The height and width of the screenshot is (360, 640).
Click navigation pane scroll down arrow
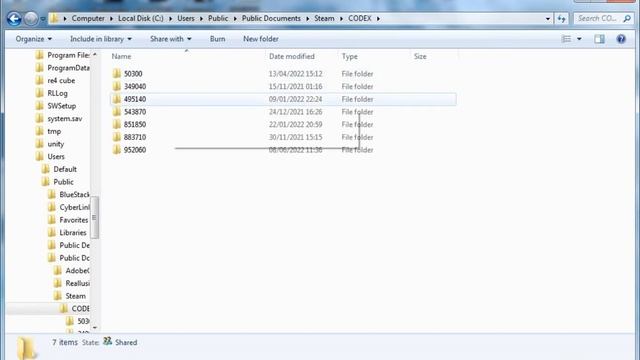coord(95,327)
